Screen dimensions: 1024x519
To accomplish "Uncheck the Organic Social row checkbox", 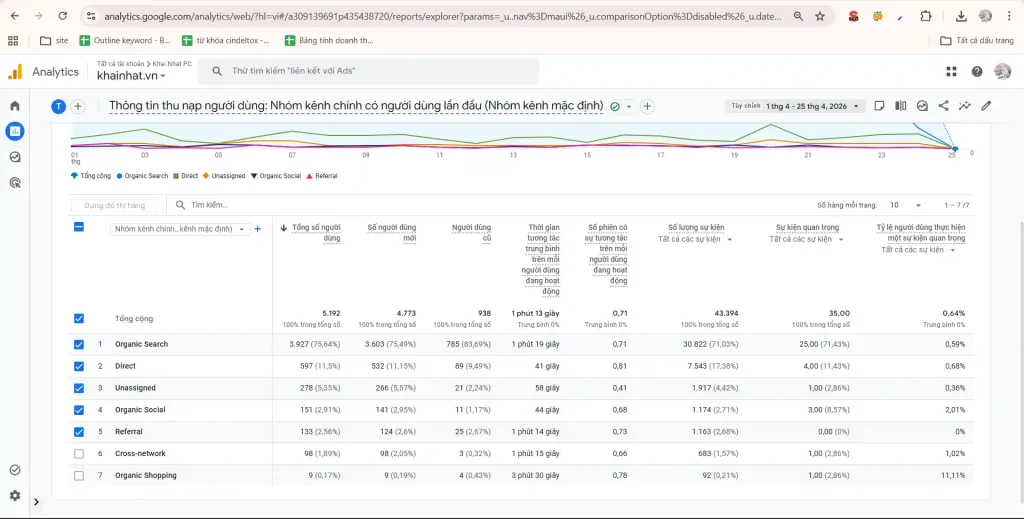I will click(x=79, y=410).
